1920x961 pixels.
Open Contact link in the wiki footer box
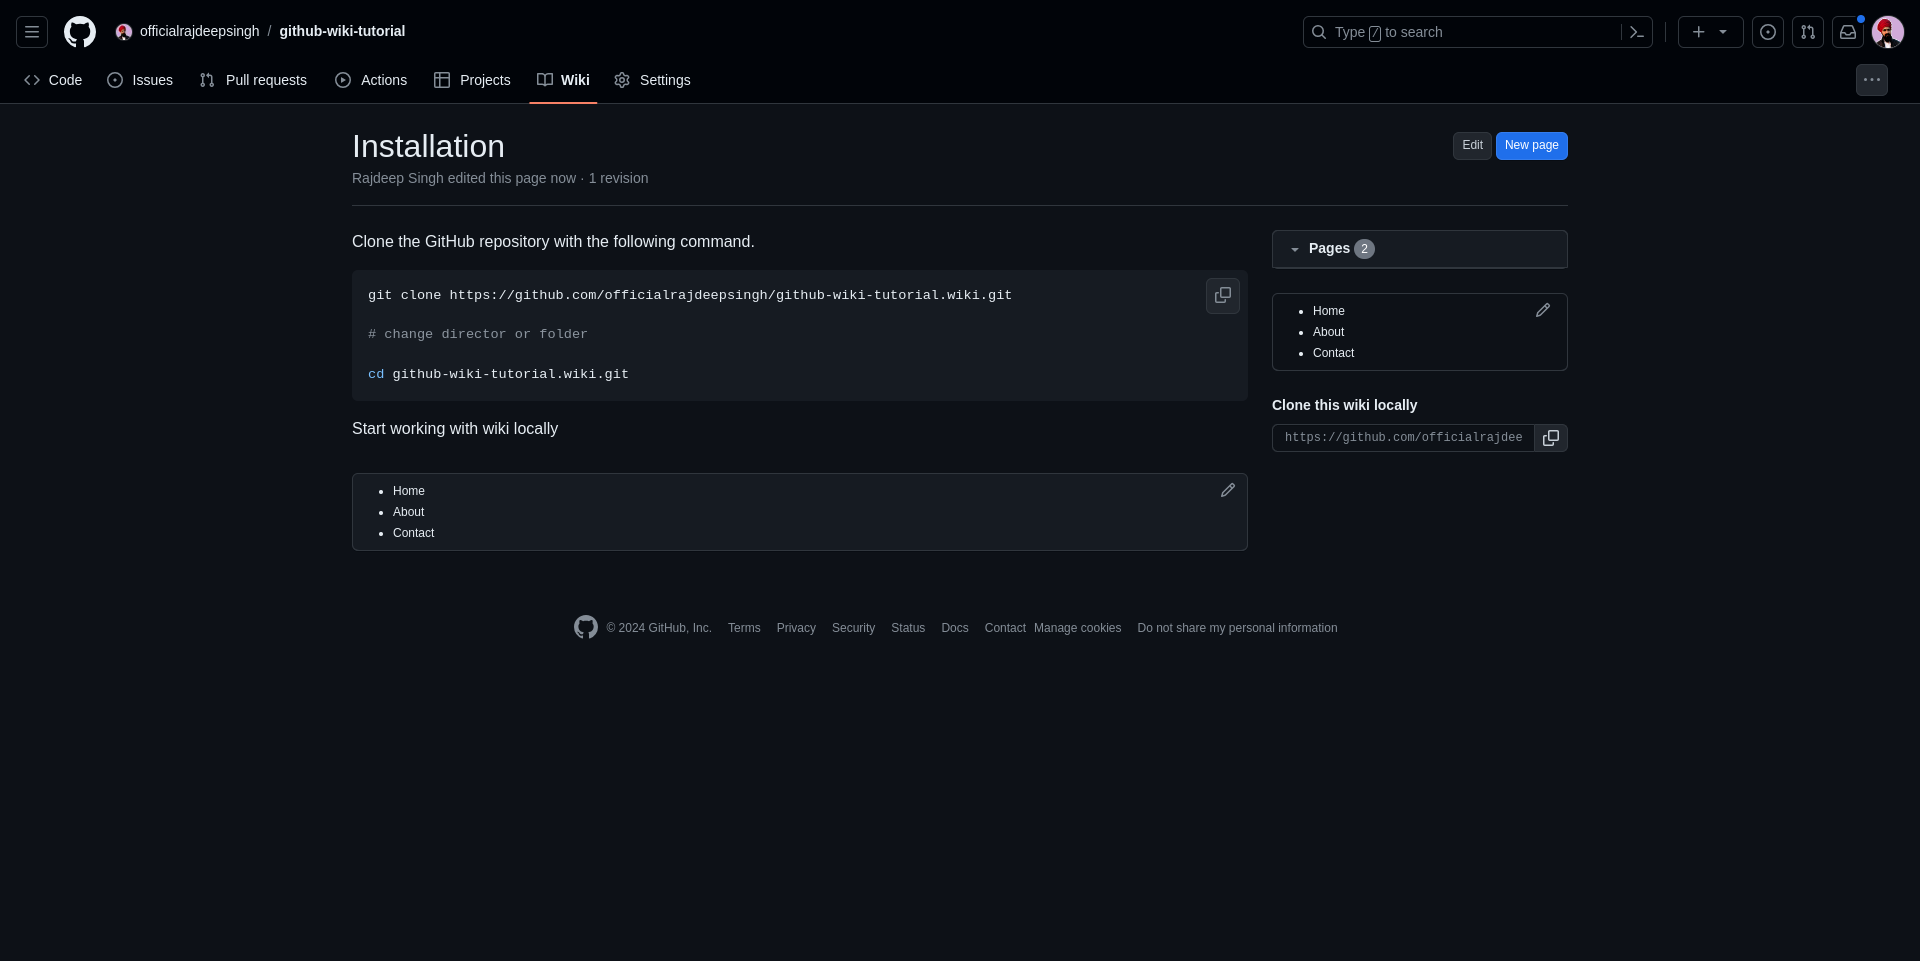(x=413, y=533)
